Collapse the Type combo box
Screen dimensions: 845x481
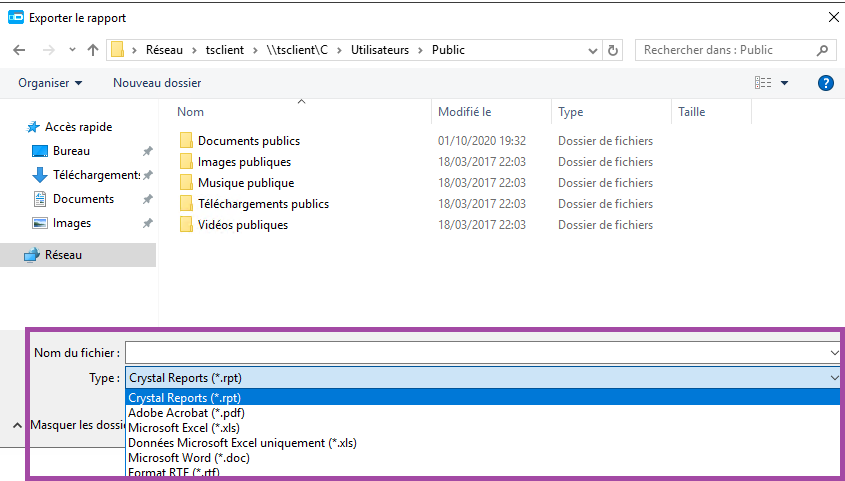[x=835, y=378]
